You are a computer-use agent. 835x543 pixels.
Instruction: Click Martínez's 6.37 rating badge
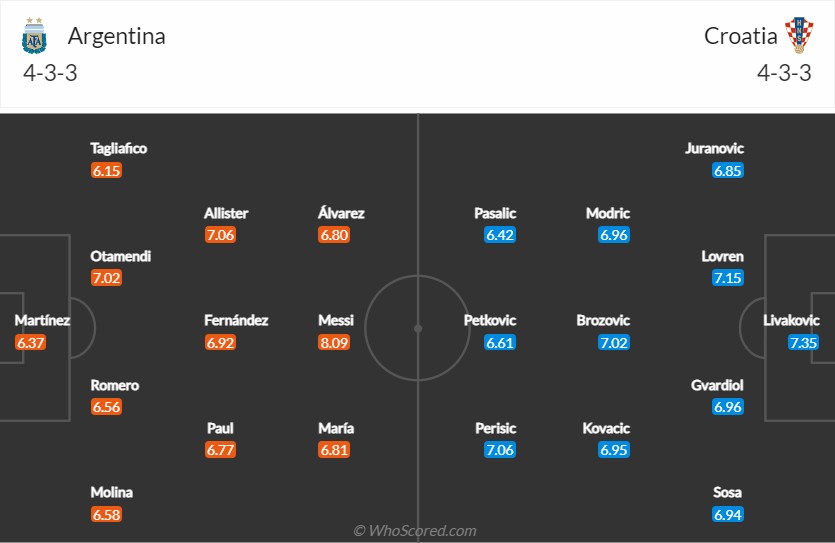tap(30, 342)
